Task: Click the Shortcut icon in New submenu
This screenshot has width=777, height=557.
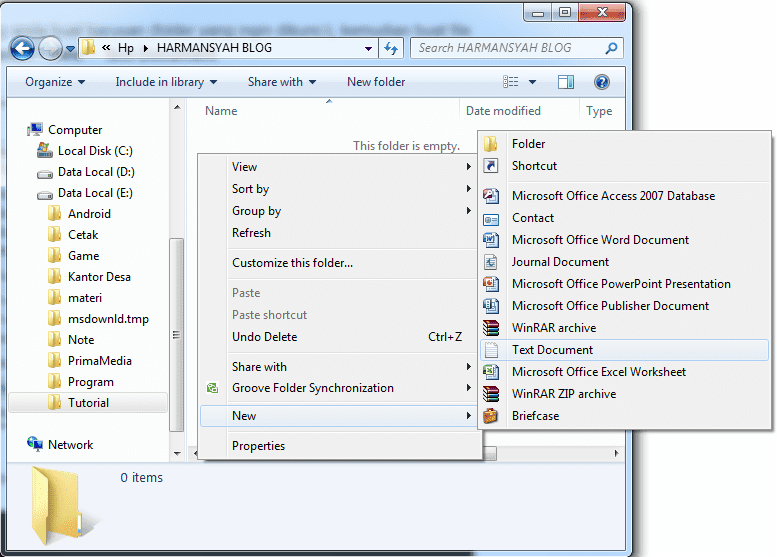Action: point(491,166)
